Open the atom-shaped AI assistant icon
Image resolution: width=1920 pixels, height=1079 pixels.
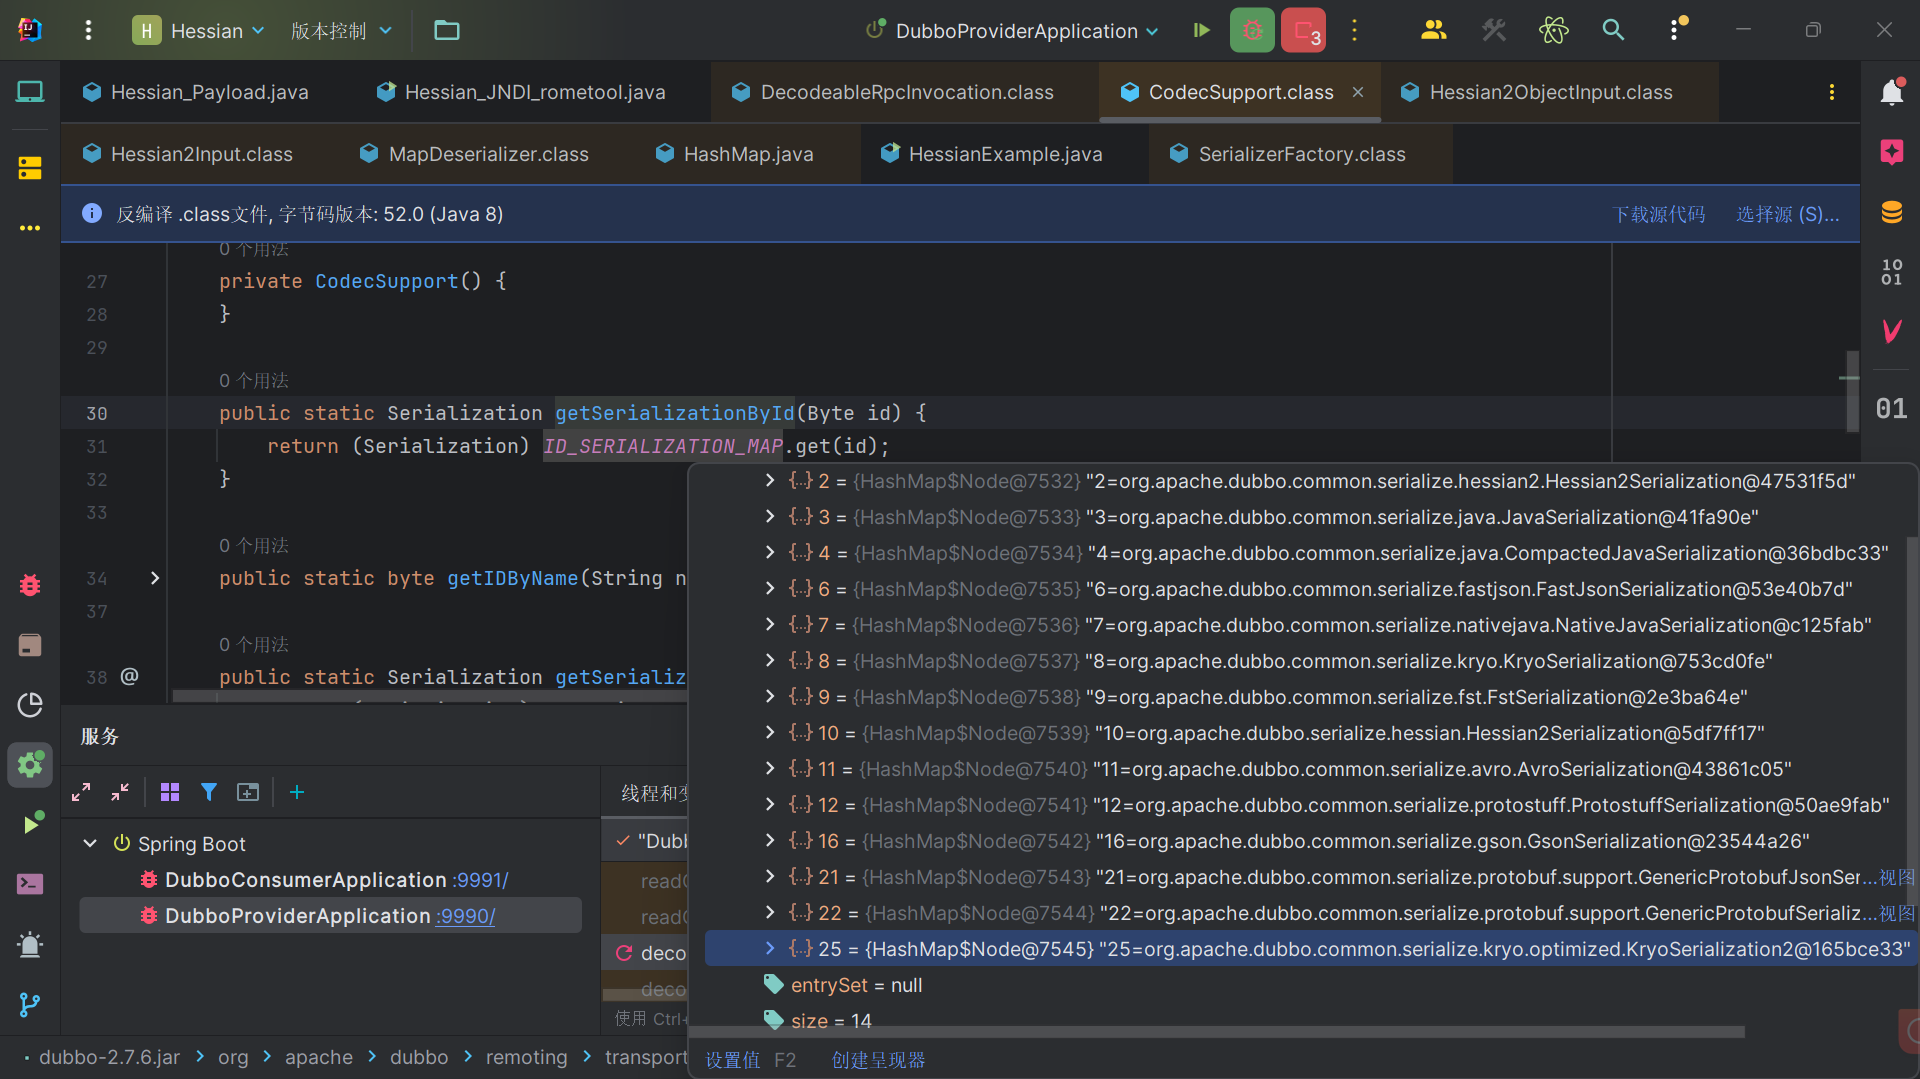pyautogui.click(x=1553, y=30)
